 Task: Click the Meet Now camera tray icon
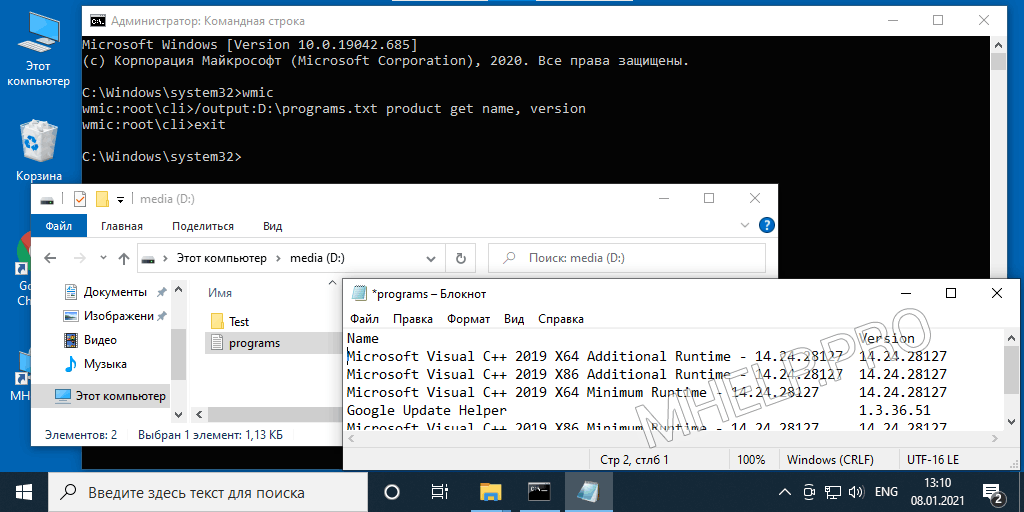(810, 492)
